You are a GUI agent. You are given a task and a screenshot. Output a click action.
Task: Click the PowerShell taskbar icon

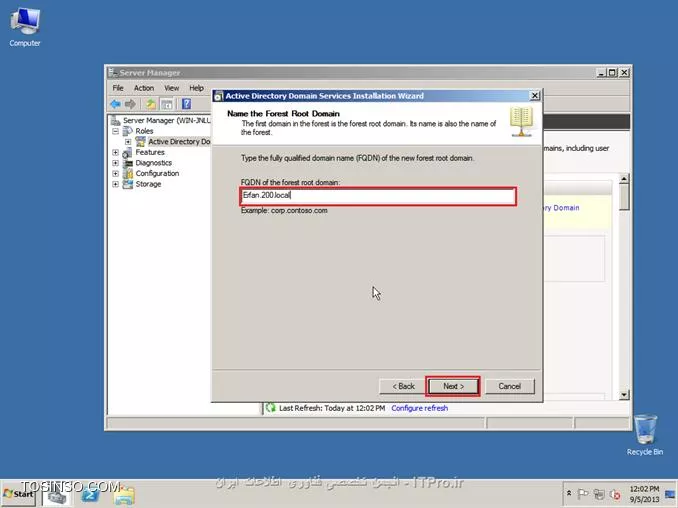tap(90, 495)
